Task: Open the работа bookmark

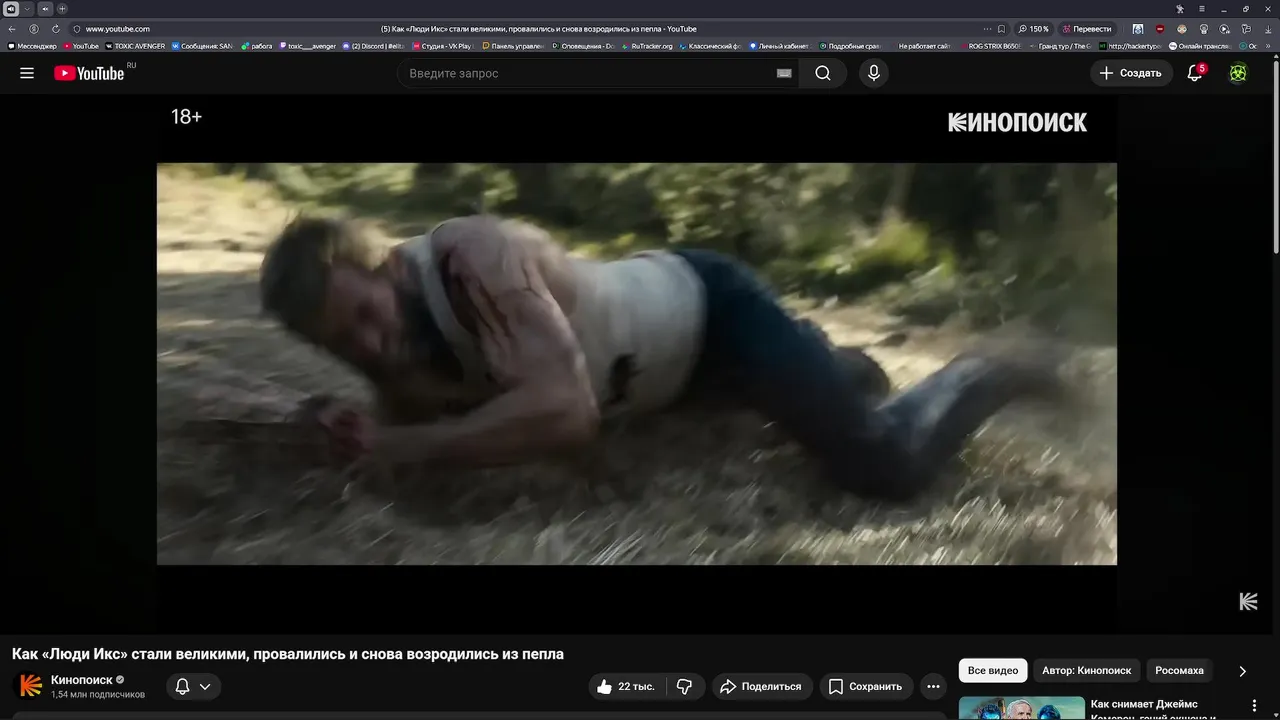Action: click(x=256, y=46)
